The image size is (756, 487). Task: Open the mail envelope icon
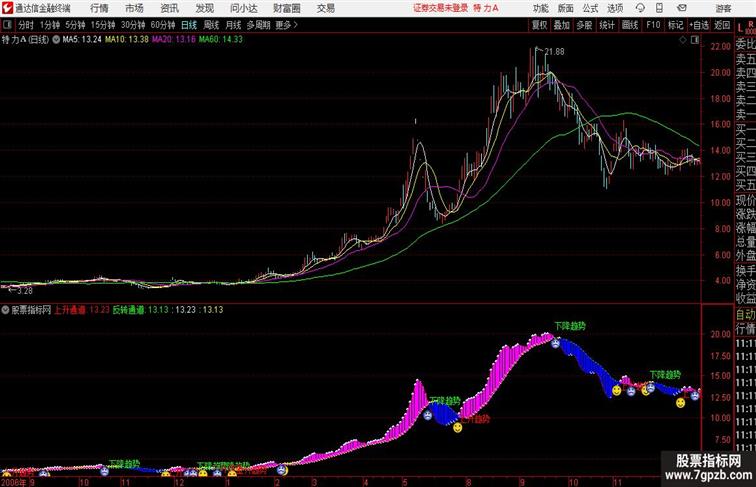pyautogui.click(x=682, y=8)
